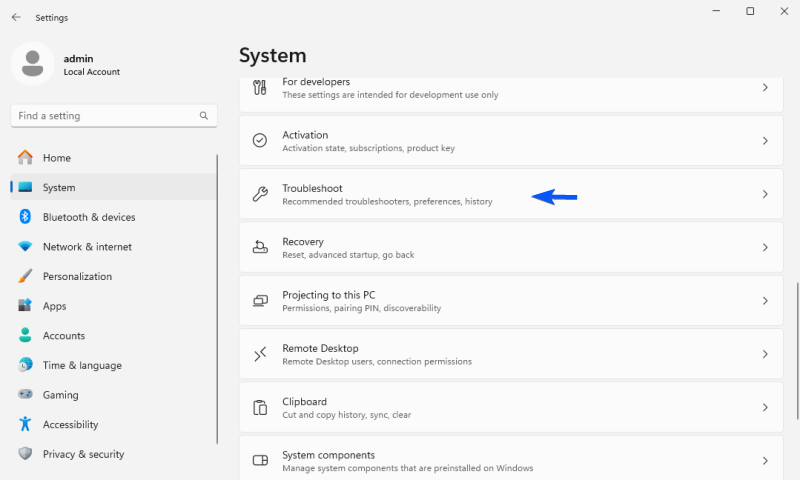
Task: Click the Recovery drive icon
Action: coord(260,247)
